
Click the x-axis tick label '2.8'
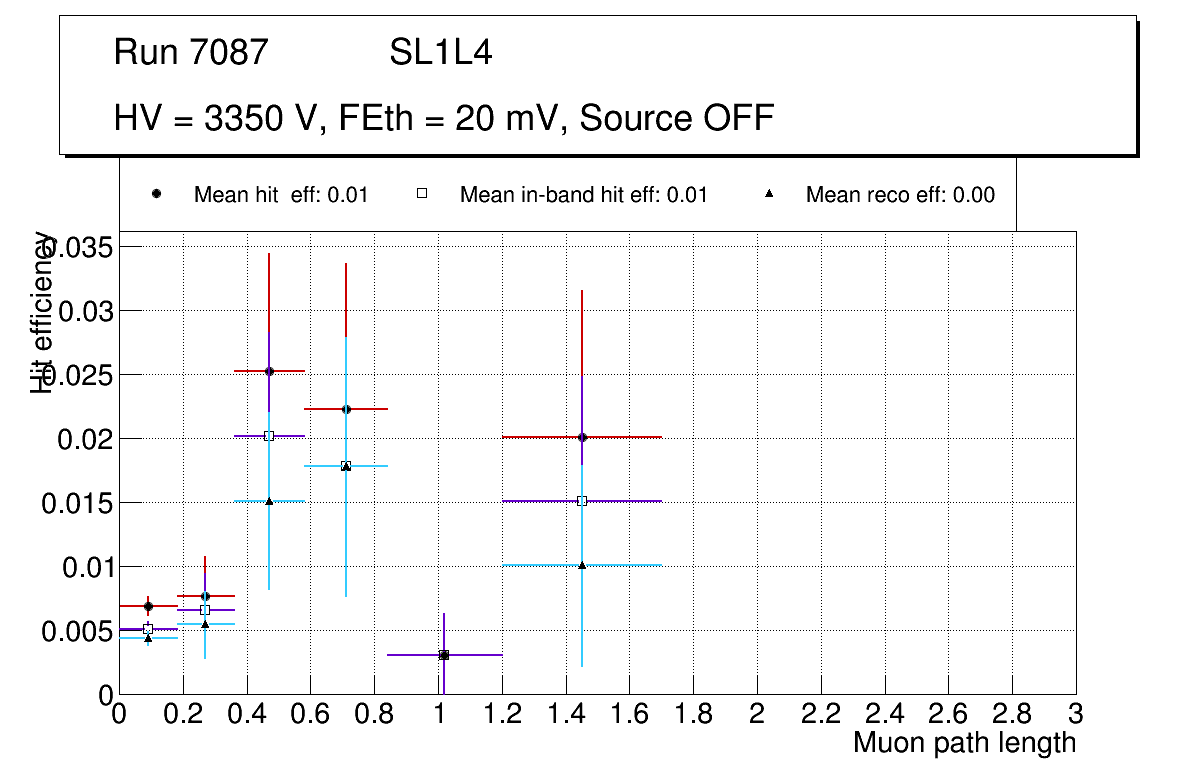pos(1012,714)
